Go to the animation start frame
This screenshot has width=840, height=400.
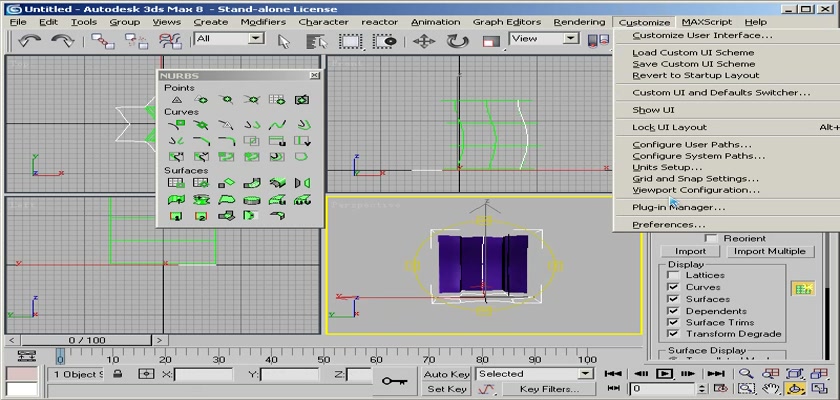point(613,374)
